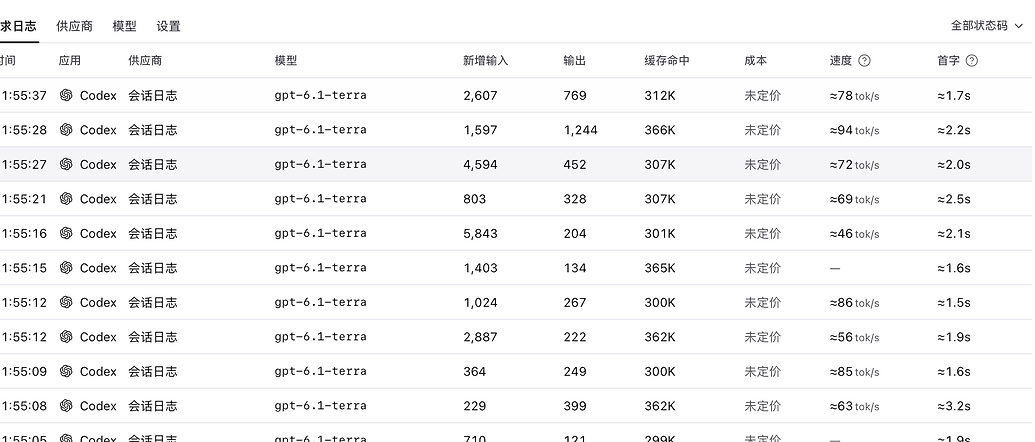
Task: Click the 模型 column header
Action: point(286,61)
